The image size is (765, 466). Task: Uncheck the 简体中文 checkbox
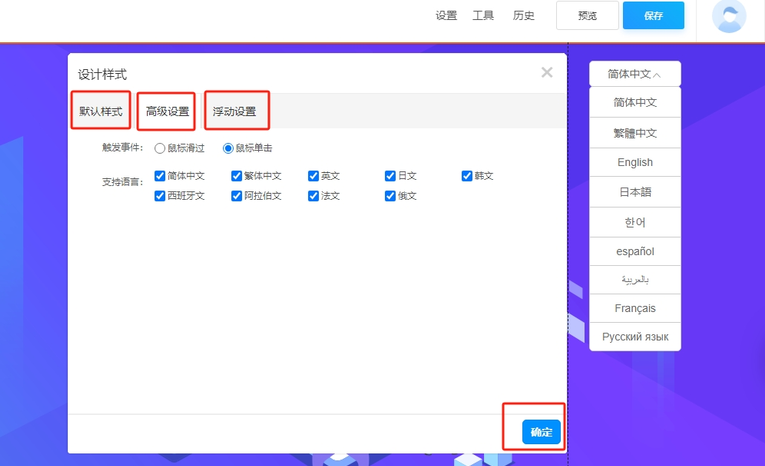pos(160,176)
